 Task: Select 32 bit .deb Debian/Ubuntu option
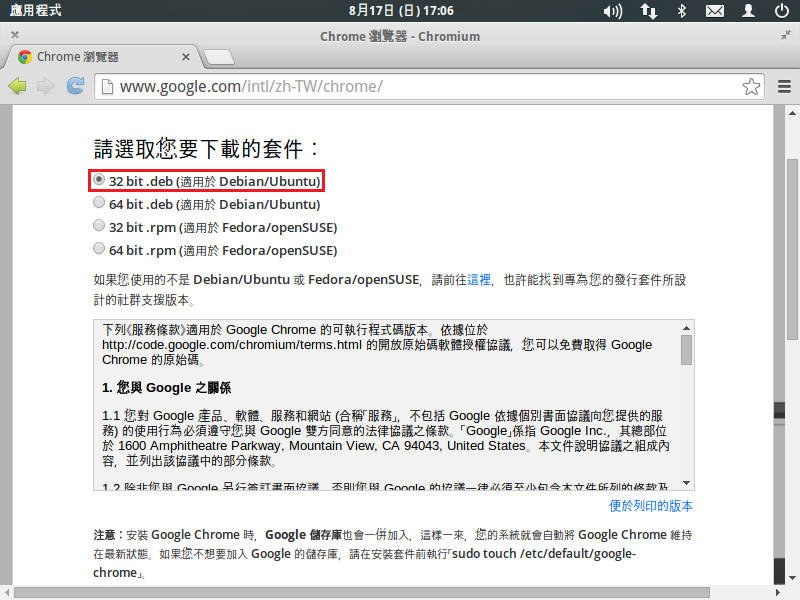tap(99, 180)
